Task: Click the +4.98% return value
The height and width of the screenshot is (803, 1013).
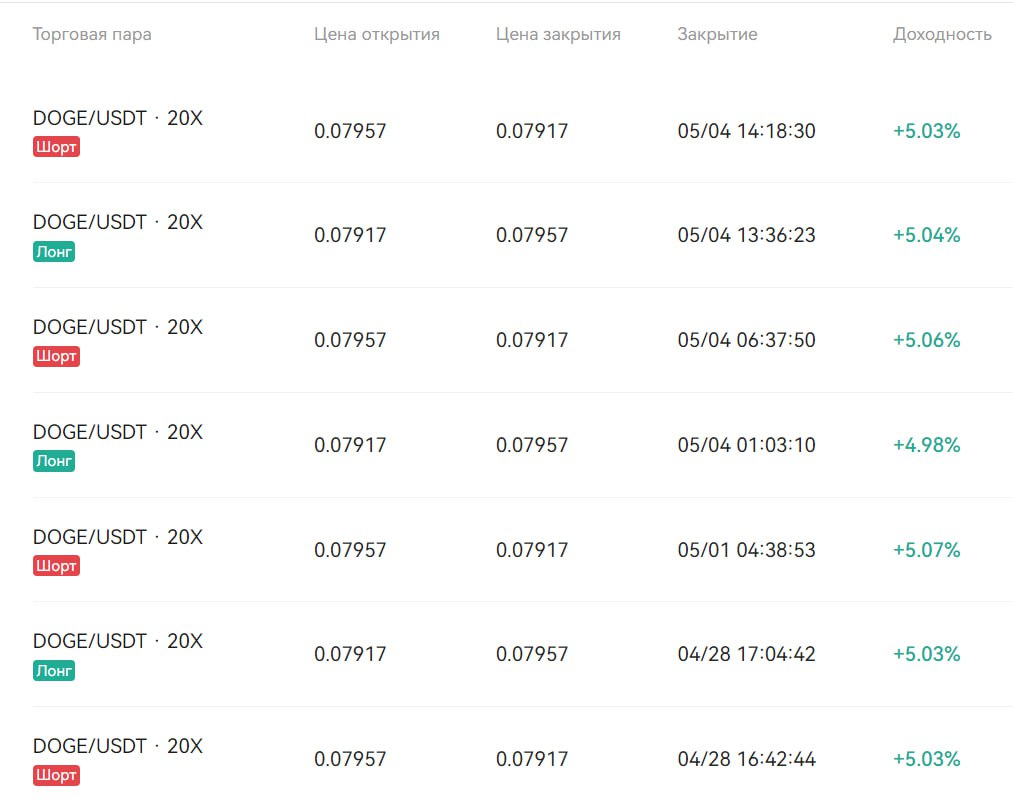Action: (926, 444)
